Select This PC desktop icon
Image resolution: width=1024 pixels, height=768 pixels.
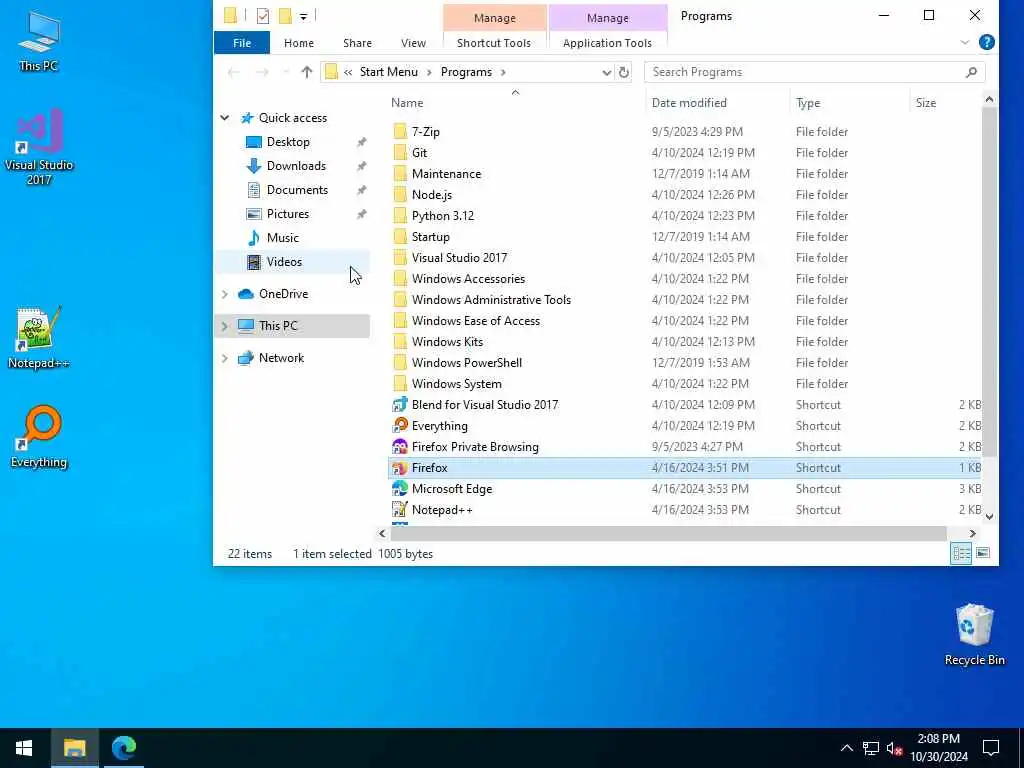[x=39, y=41]
